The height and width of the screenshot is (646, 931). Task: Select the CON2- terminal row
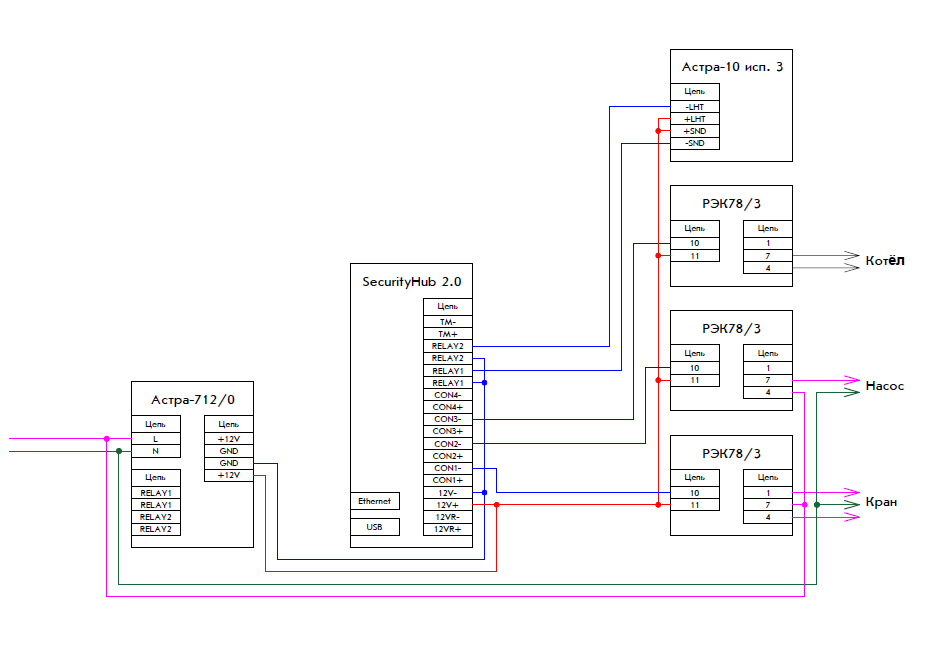447,443
